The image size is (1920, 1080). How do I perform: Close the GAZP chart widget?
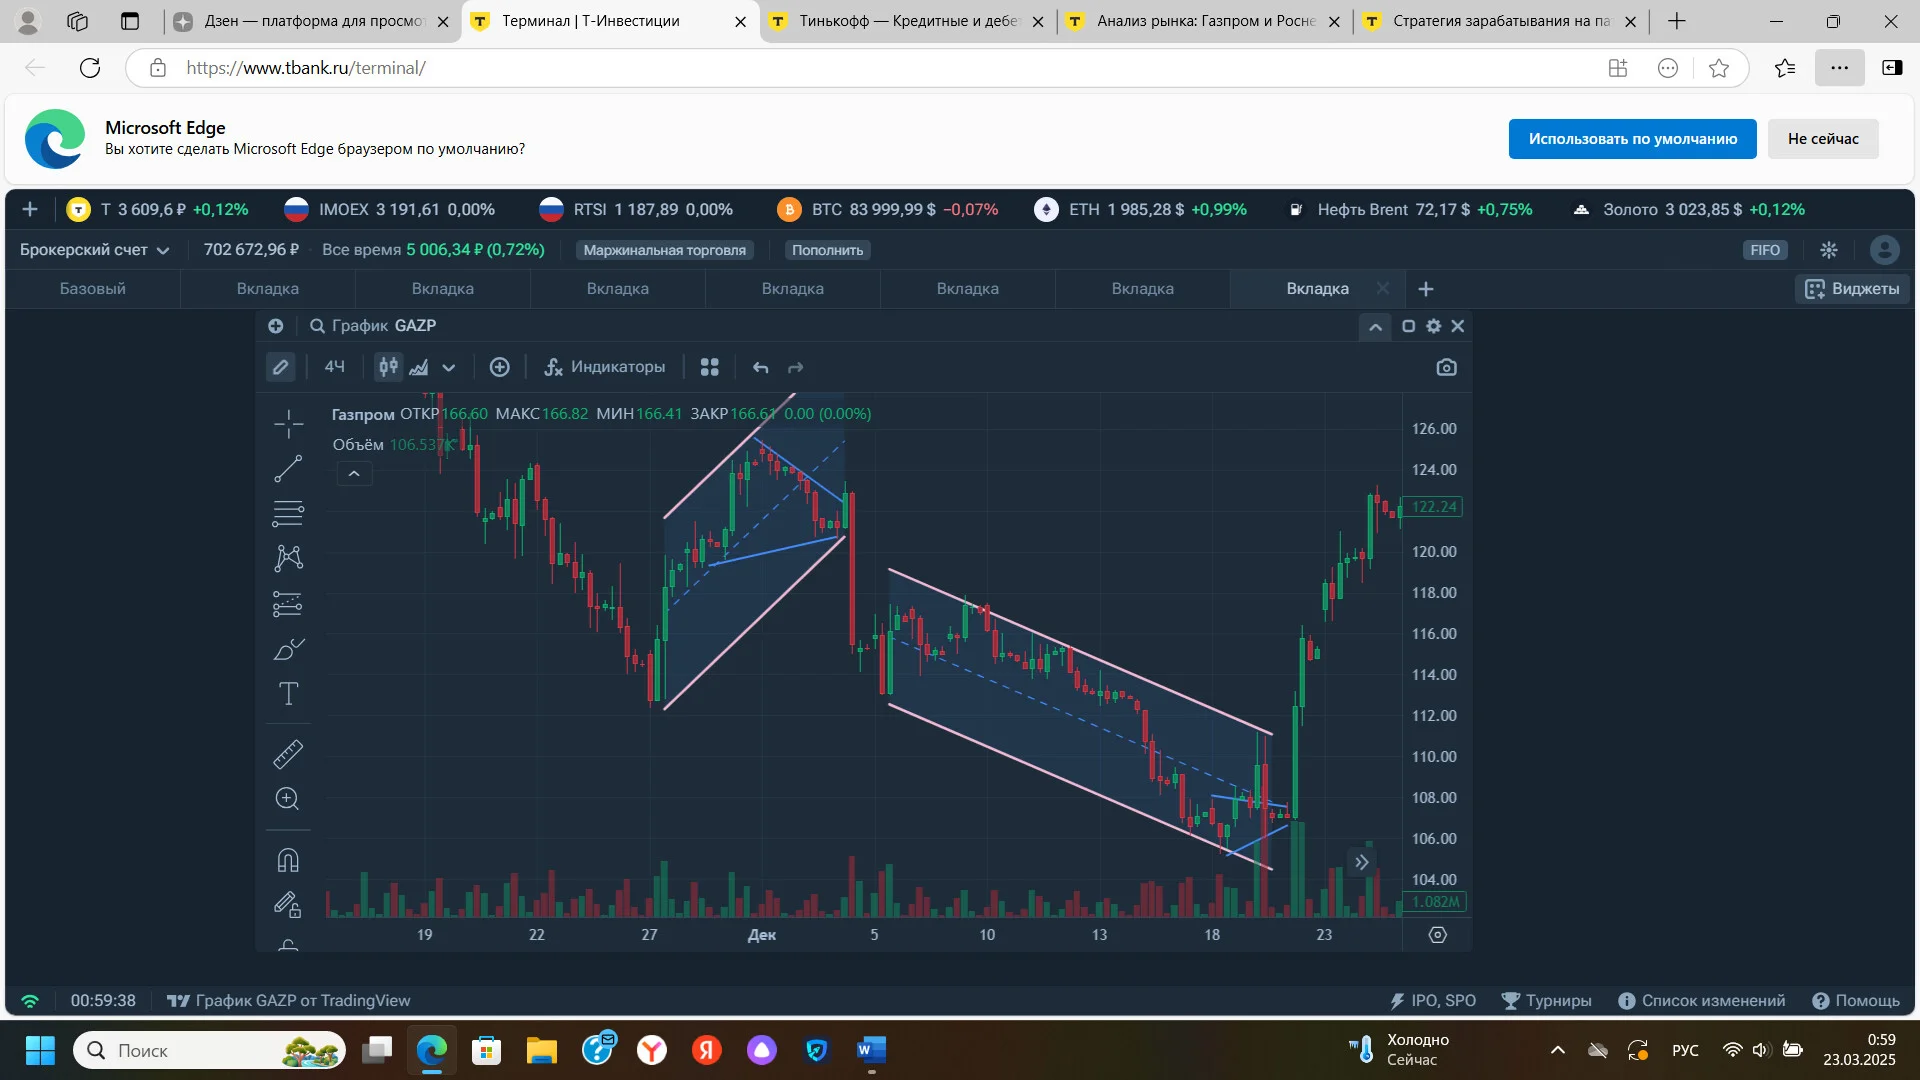pos(1458,326)
